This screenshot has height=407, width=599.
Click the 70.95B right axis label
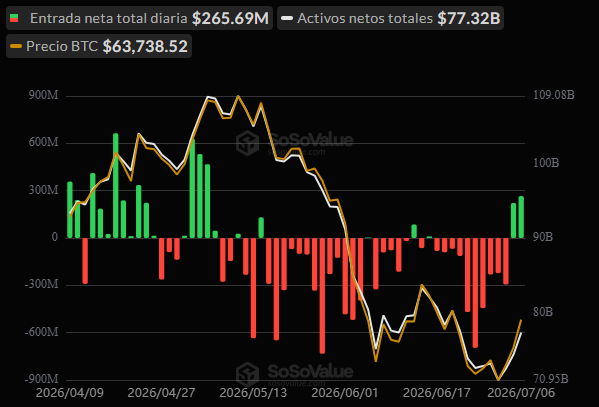(x=551, y=379)
